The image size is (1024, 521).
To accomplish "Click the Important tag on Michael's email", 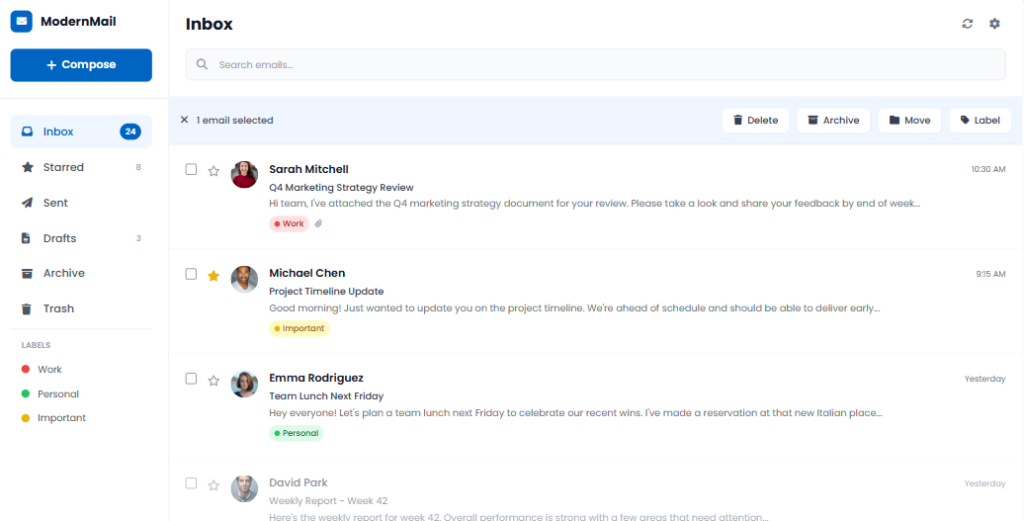I will [299, 328].
